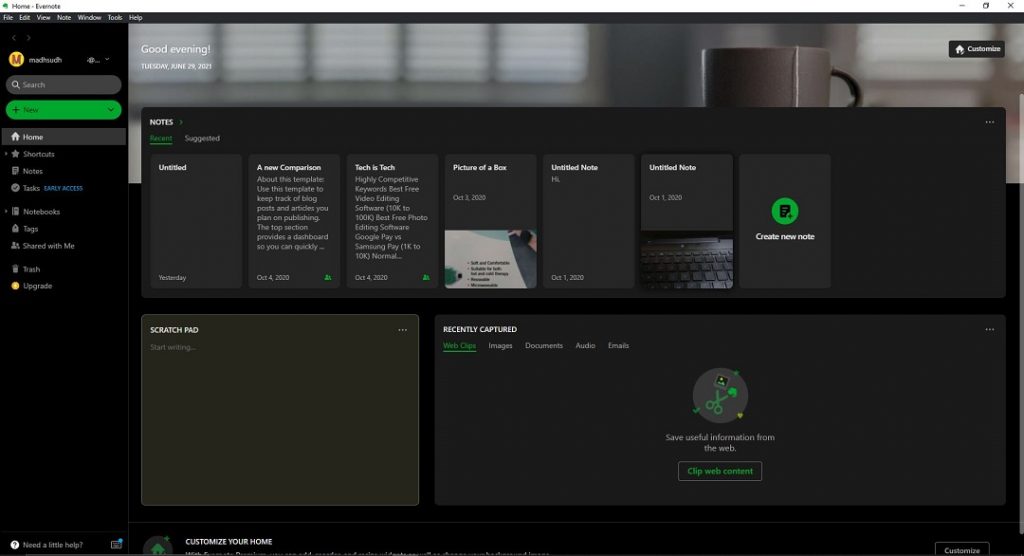Click into the Search field
Viewport: 1024px width, 556px height.
point(63,84)
